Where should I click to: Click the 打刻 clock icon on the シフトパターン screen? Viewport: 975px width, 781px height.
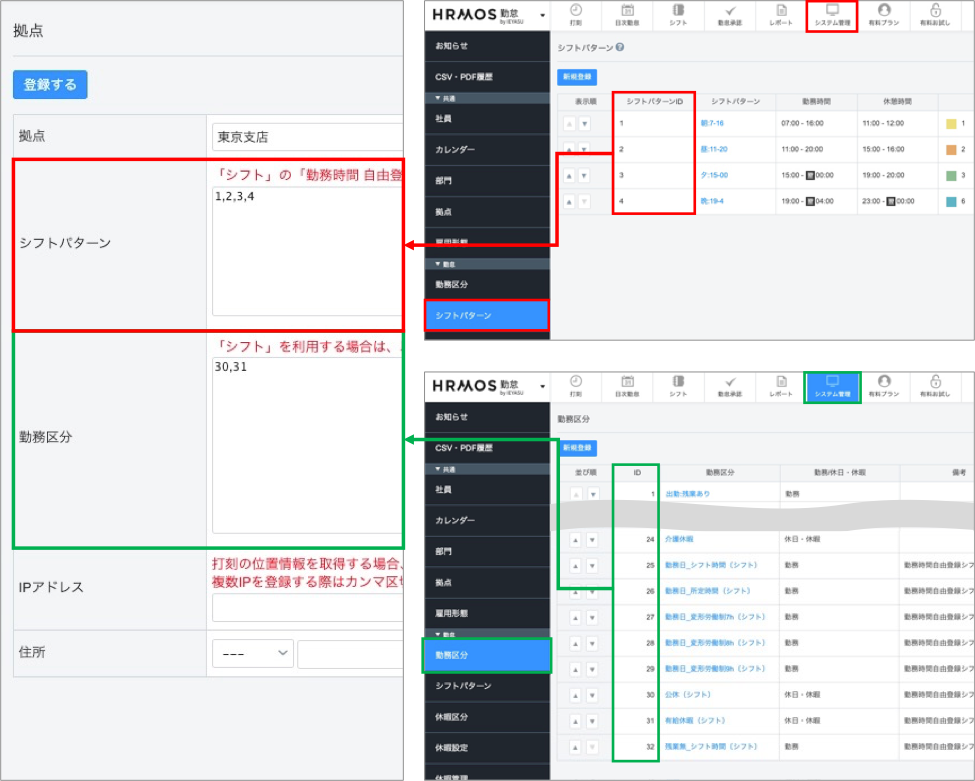point(576,12)
